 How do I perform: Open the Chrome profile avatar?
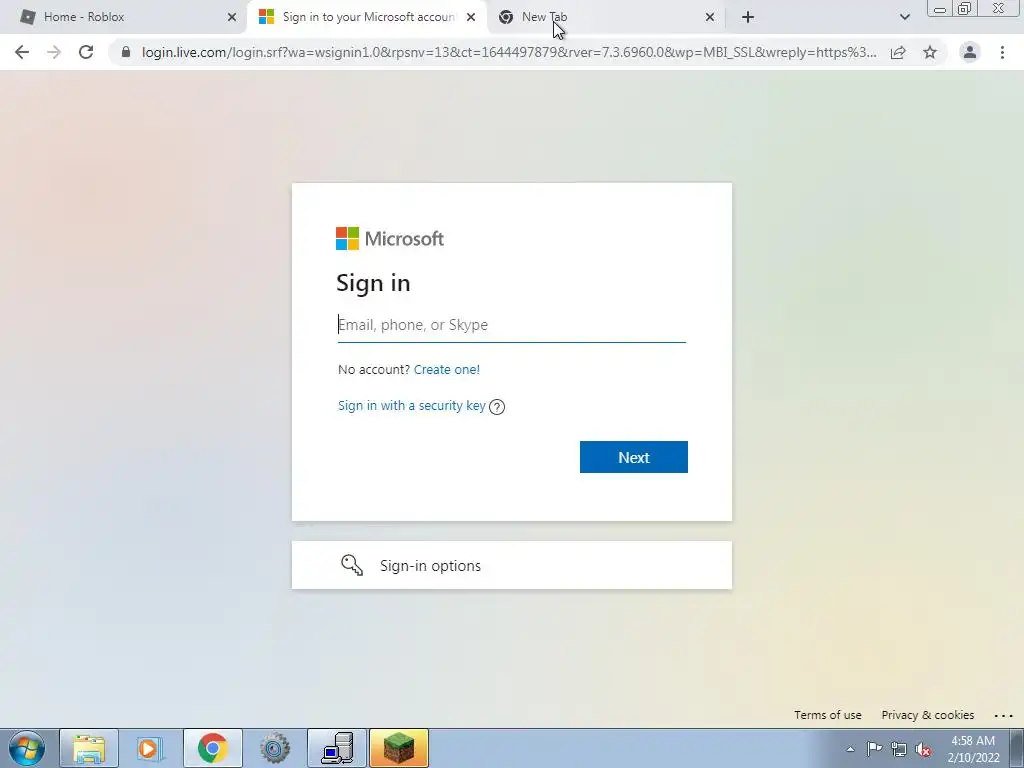point(970,52)
